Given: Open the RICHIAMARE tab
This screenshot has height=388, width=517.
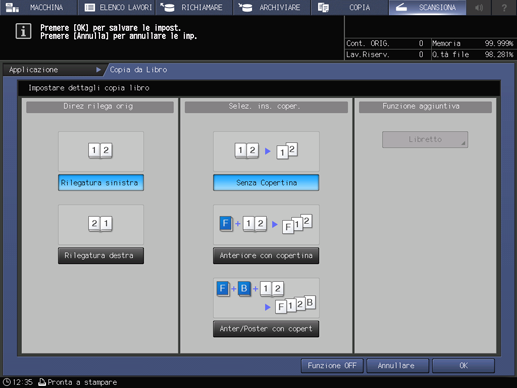Looking at the screenshot, I should (194, 7).
